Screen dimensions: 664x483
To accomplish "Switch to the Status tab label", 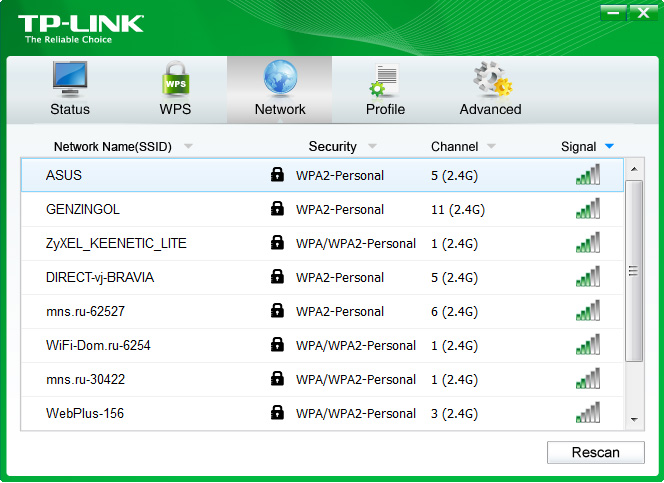I will [x=70, y=109].
